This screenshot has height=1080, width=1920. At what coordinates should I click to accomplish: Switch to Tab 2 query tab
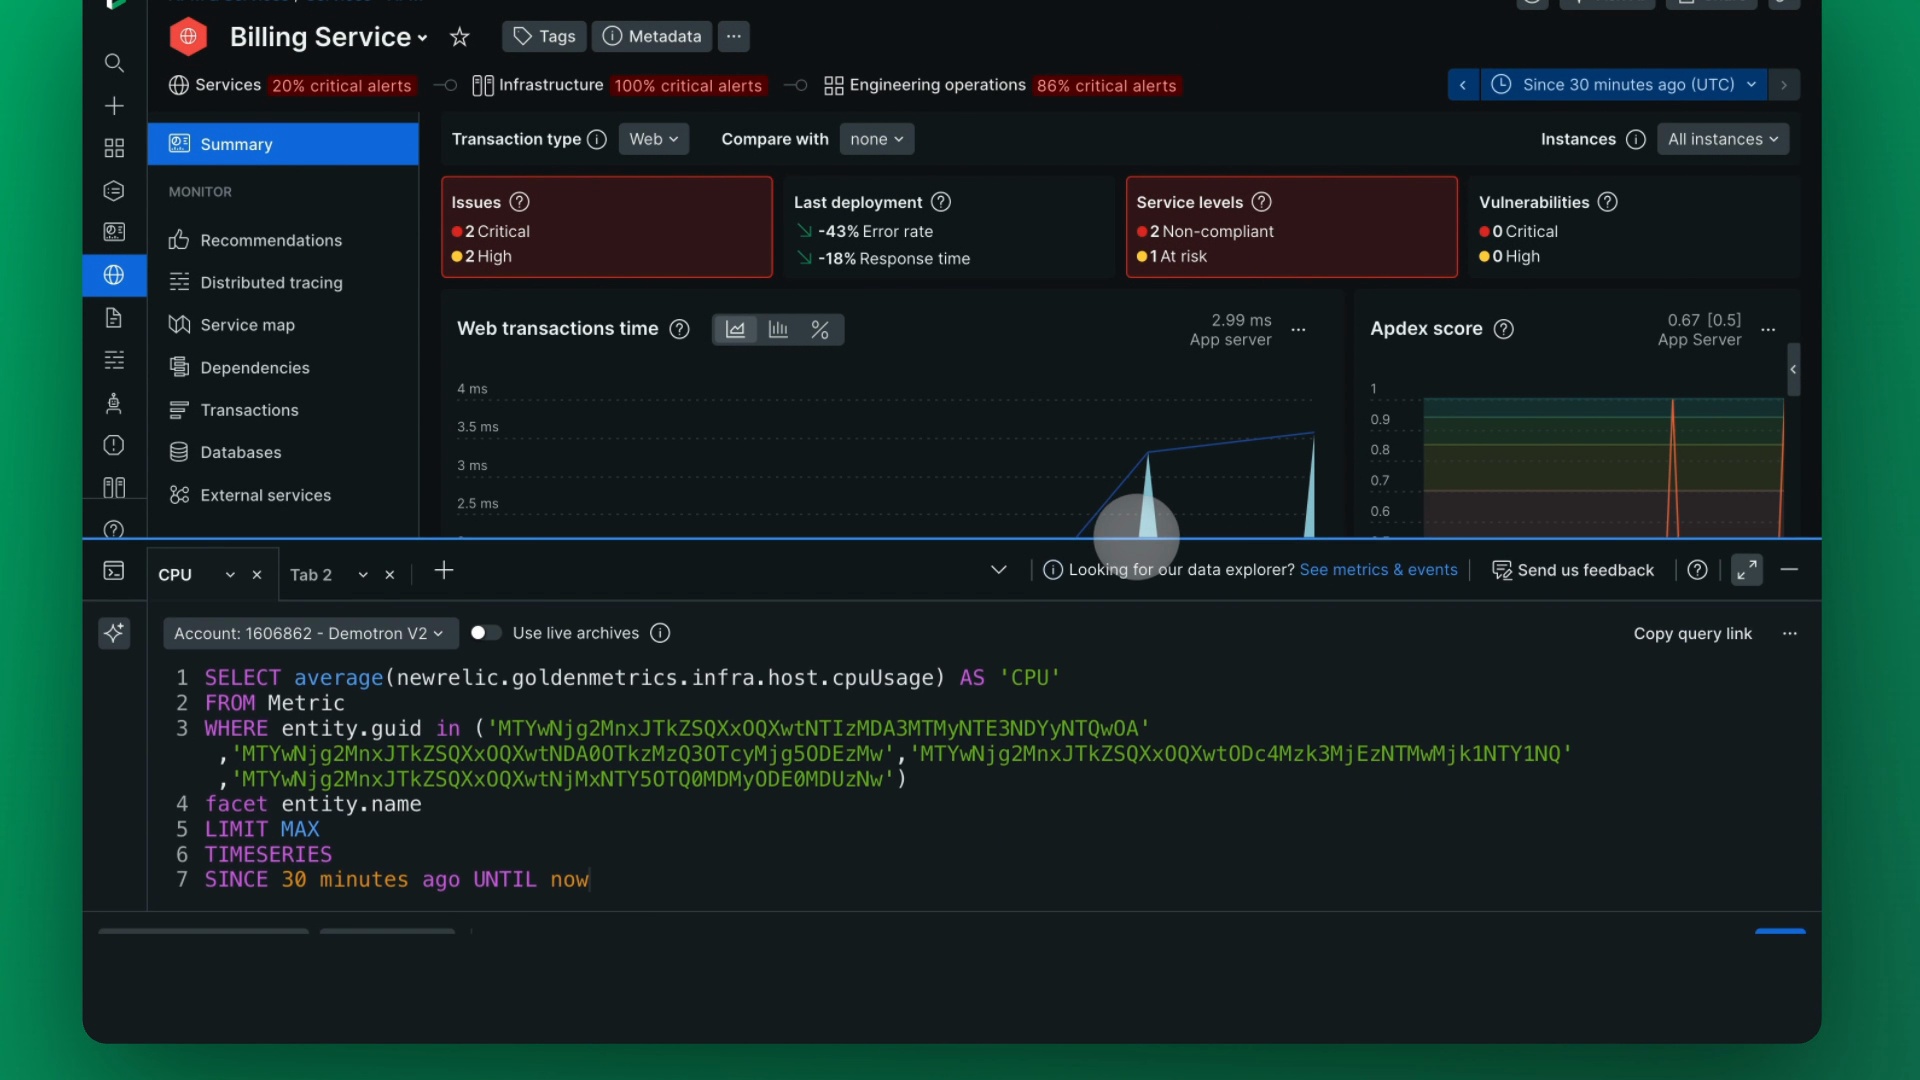coord(311,575)
